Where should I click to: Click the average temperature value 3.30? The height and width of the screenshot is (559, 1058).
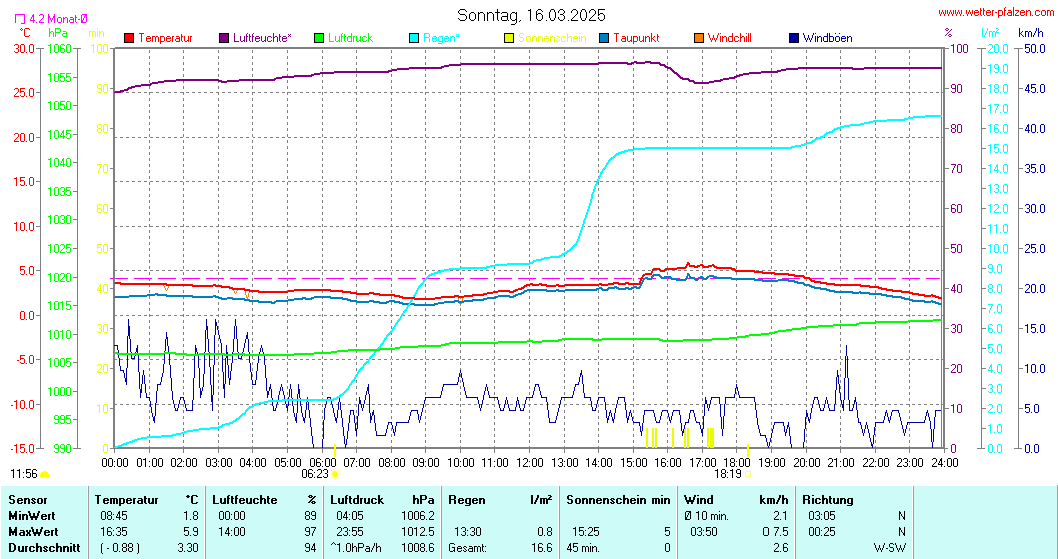coord(188,548)
